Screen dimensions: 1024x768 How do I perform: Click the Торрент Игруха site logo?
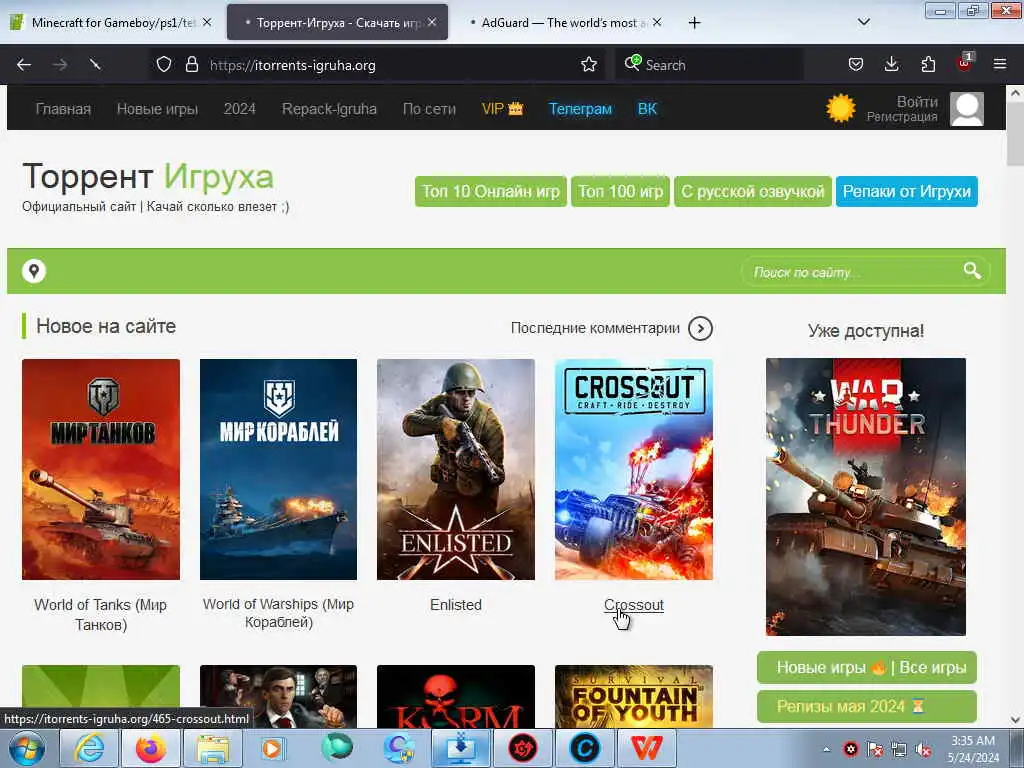pos(148,176)
